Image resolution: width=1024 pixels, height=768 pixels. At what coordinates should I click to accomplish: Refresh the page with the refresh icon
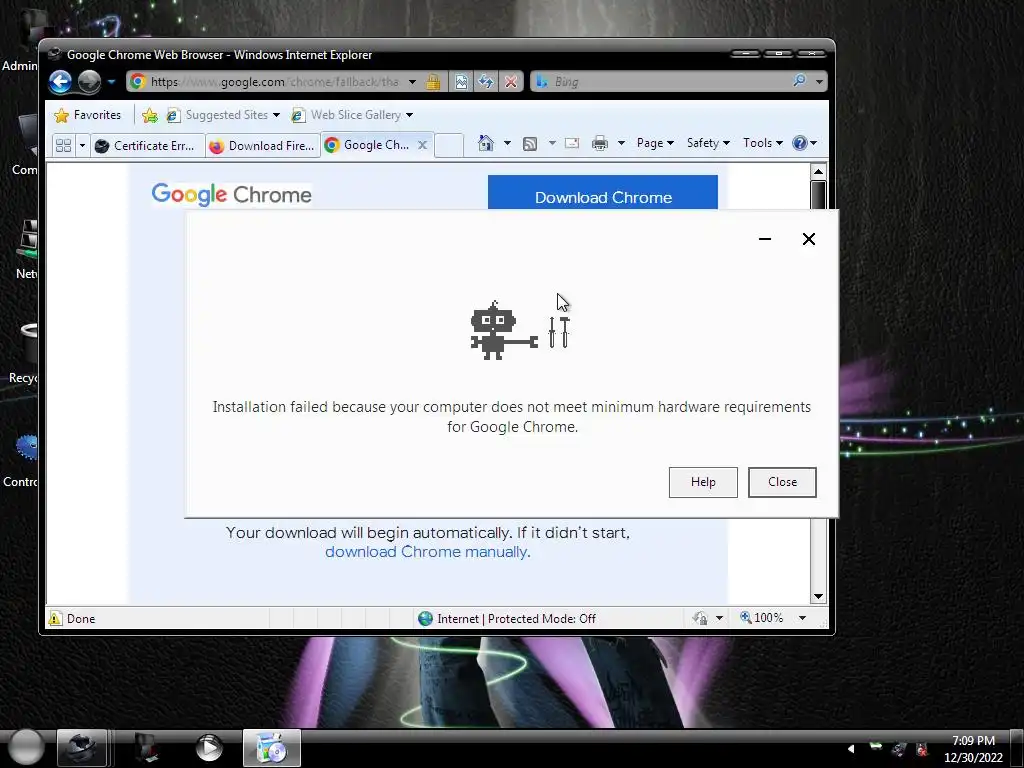pos(485,82)
